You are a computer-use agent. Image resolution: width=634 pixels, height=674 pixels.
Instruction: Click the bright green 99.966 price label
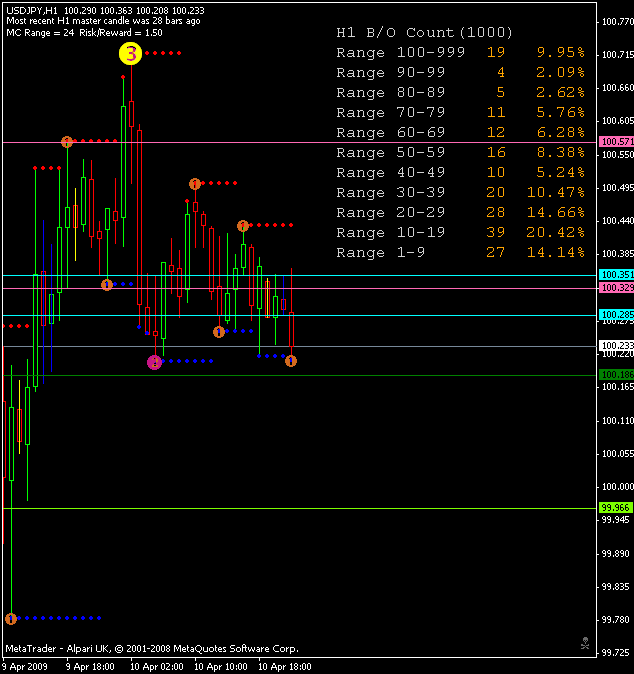point(614,508)
